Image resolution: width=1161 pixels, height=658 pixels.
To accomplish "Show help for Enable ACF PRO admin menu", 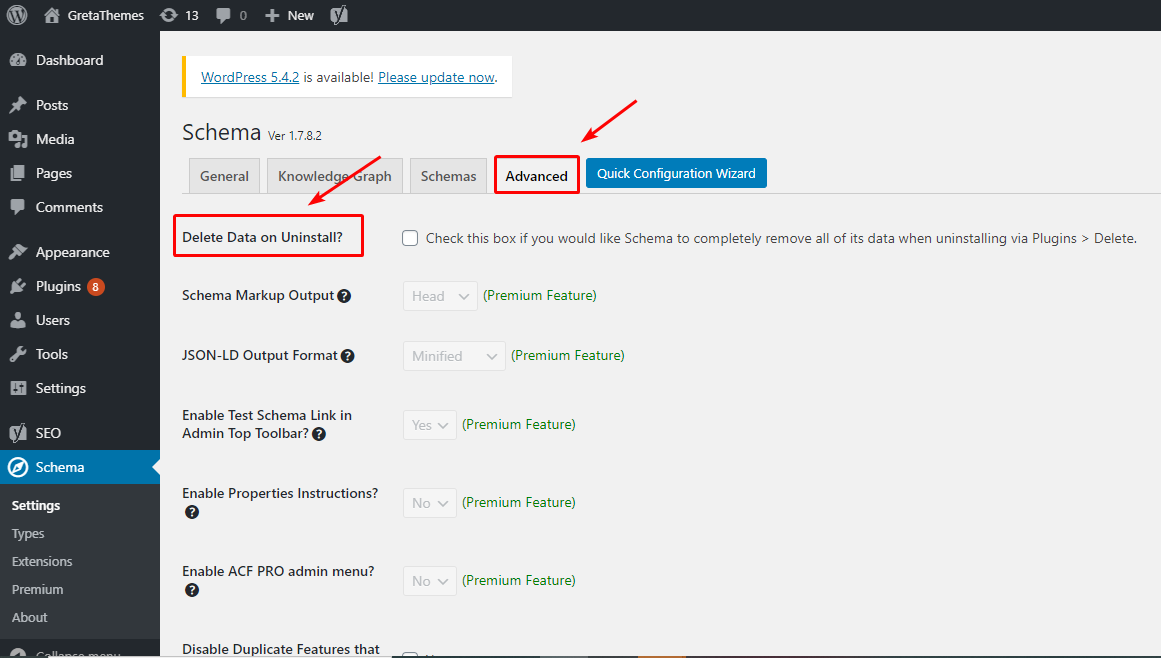I will [x=192, y=590].
